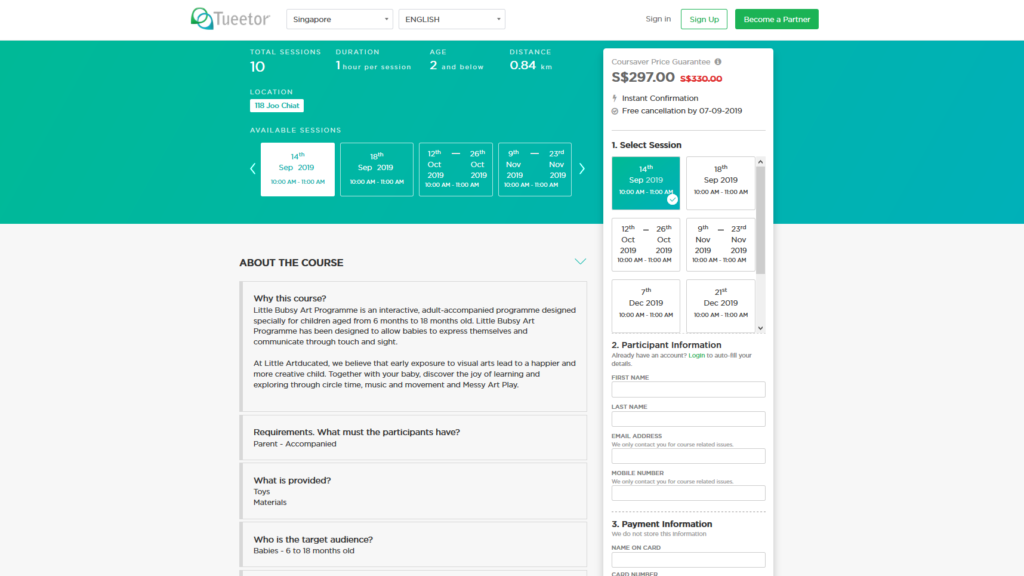The width and height of the screenshot is (1024, 576).
Task: Click the Distance value 0.84 km
Action: 531,65
